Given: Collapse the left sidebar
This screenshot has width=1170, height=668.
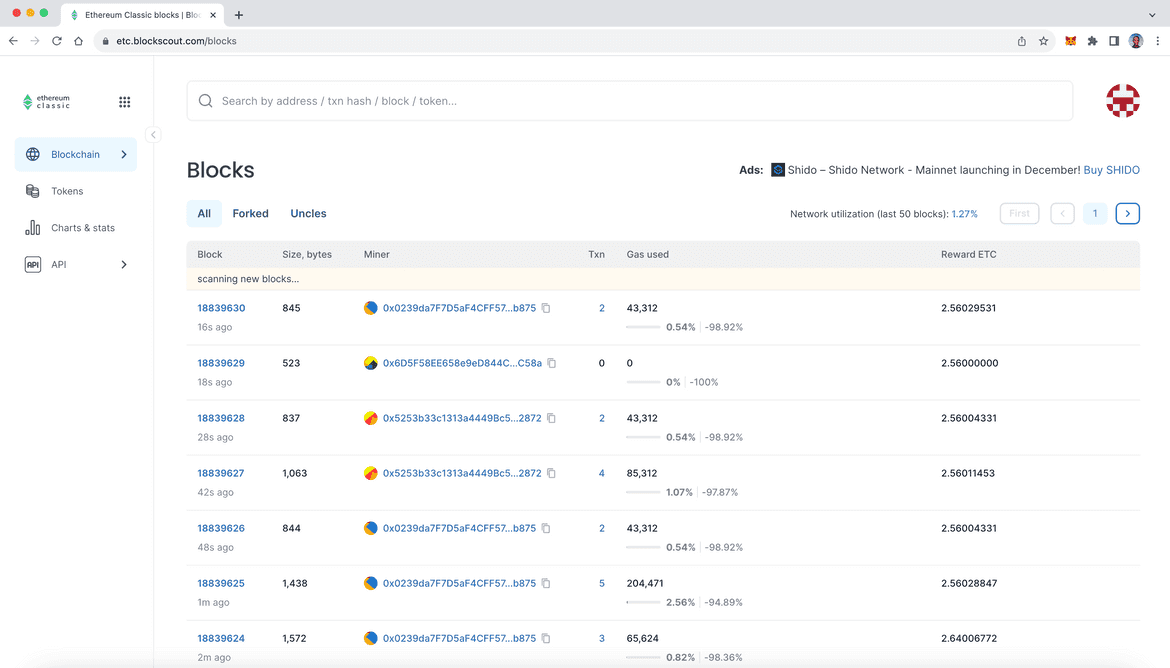Looking at the screenshot, I should click(153, 135).
